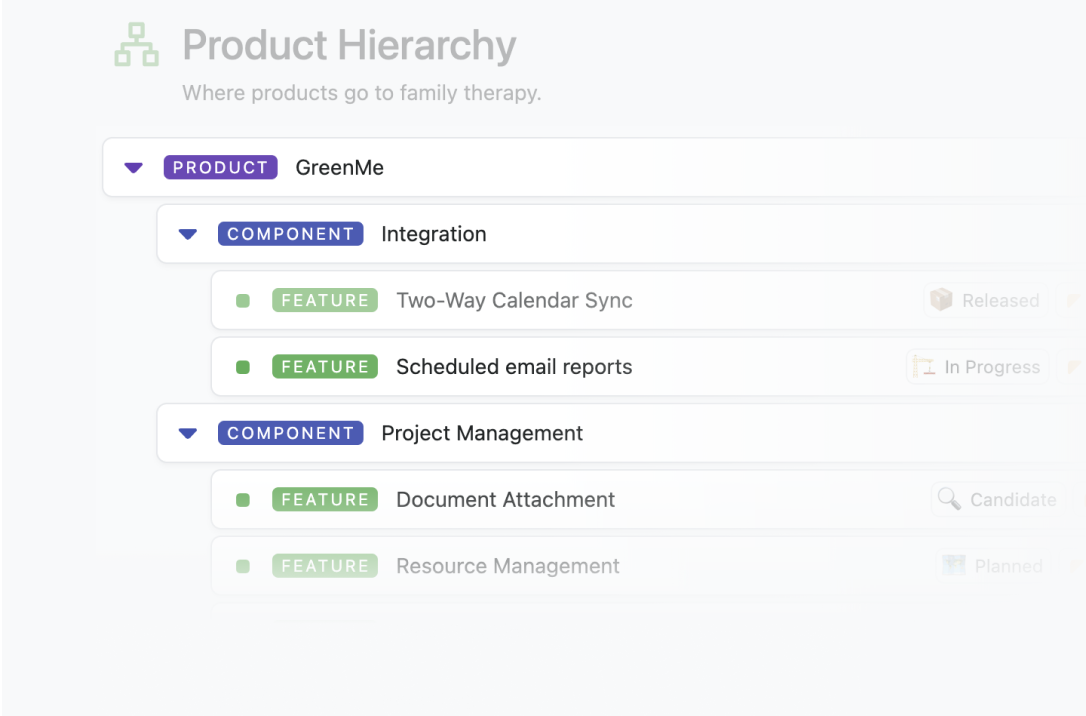Click the Candidate magnifier icon
Viewport: 1086px width, 716px height.
point(949,499)
